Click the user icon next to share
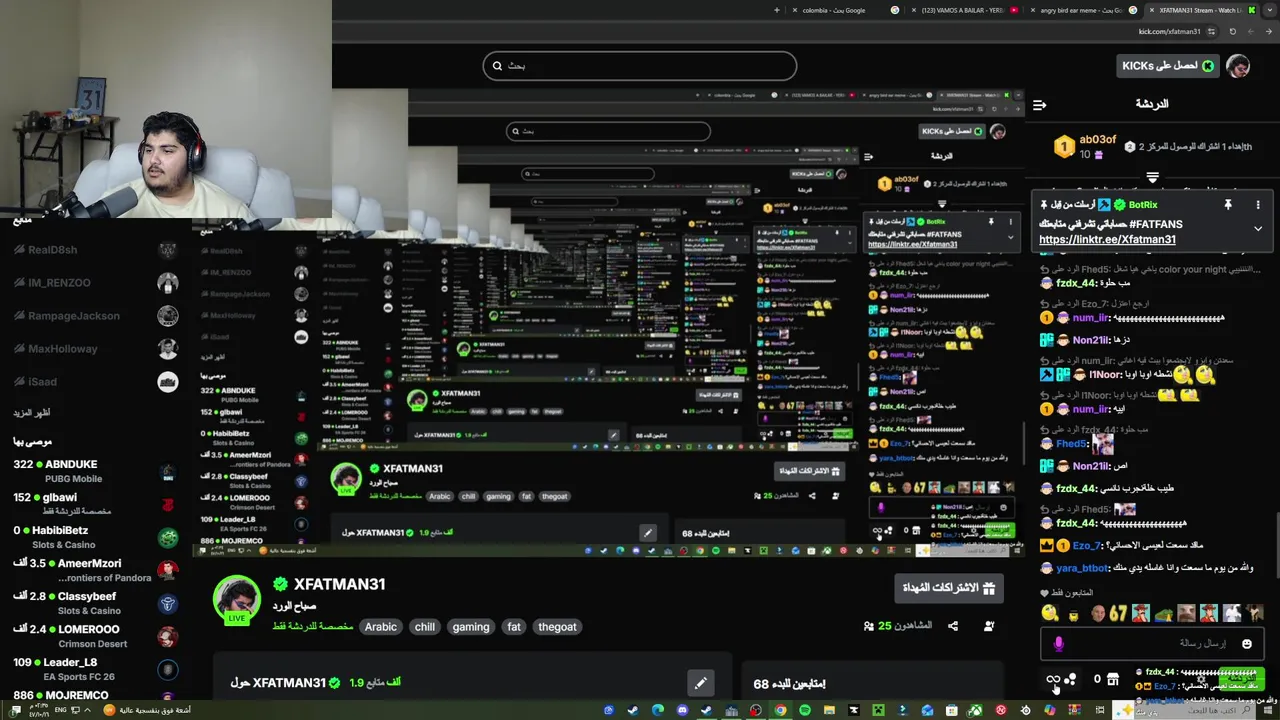This screenshot has width=1280, height=720. click(x=989, y=626)
